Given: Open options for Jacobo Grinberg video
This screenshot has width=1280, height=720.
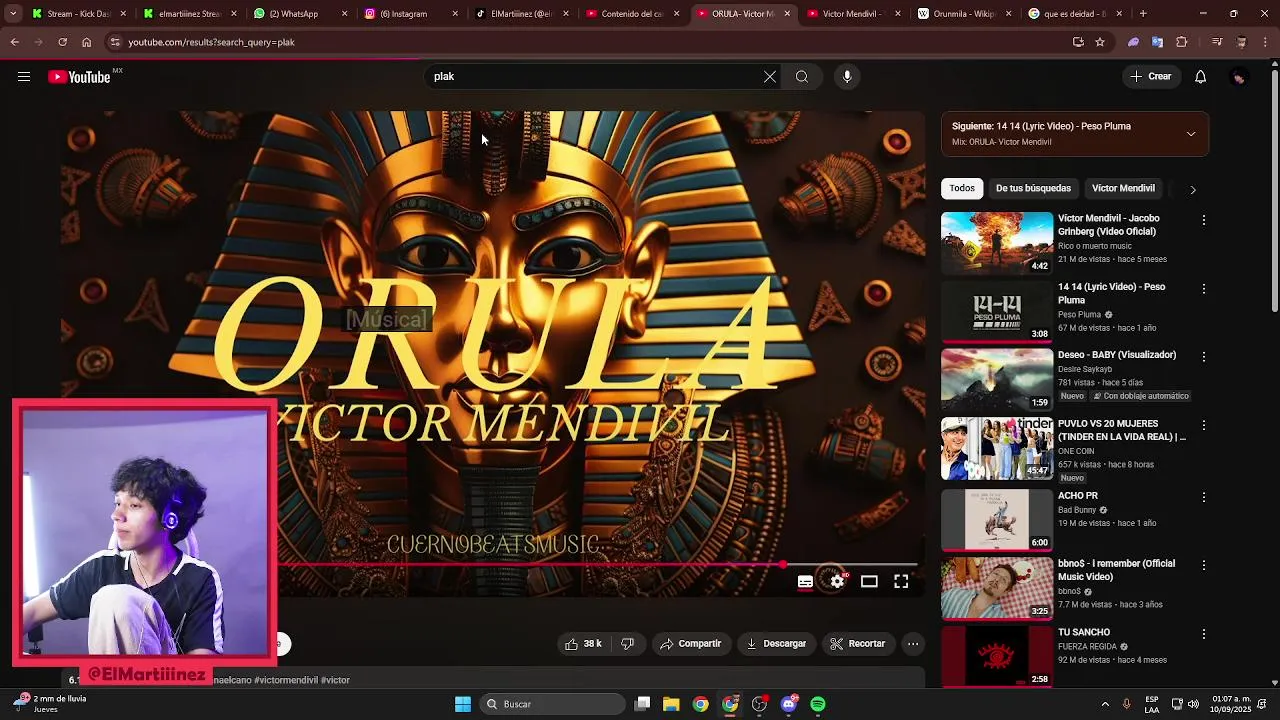Looking at the screenshot, I should [1204, 220].
